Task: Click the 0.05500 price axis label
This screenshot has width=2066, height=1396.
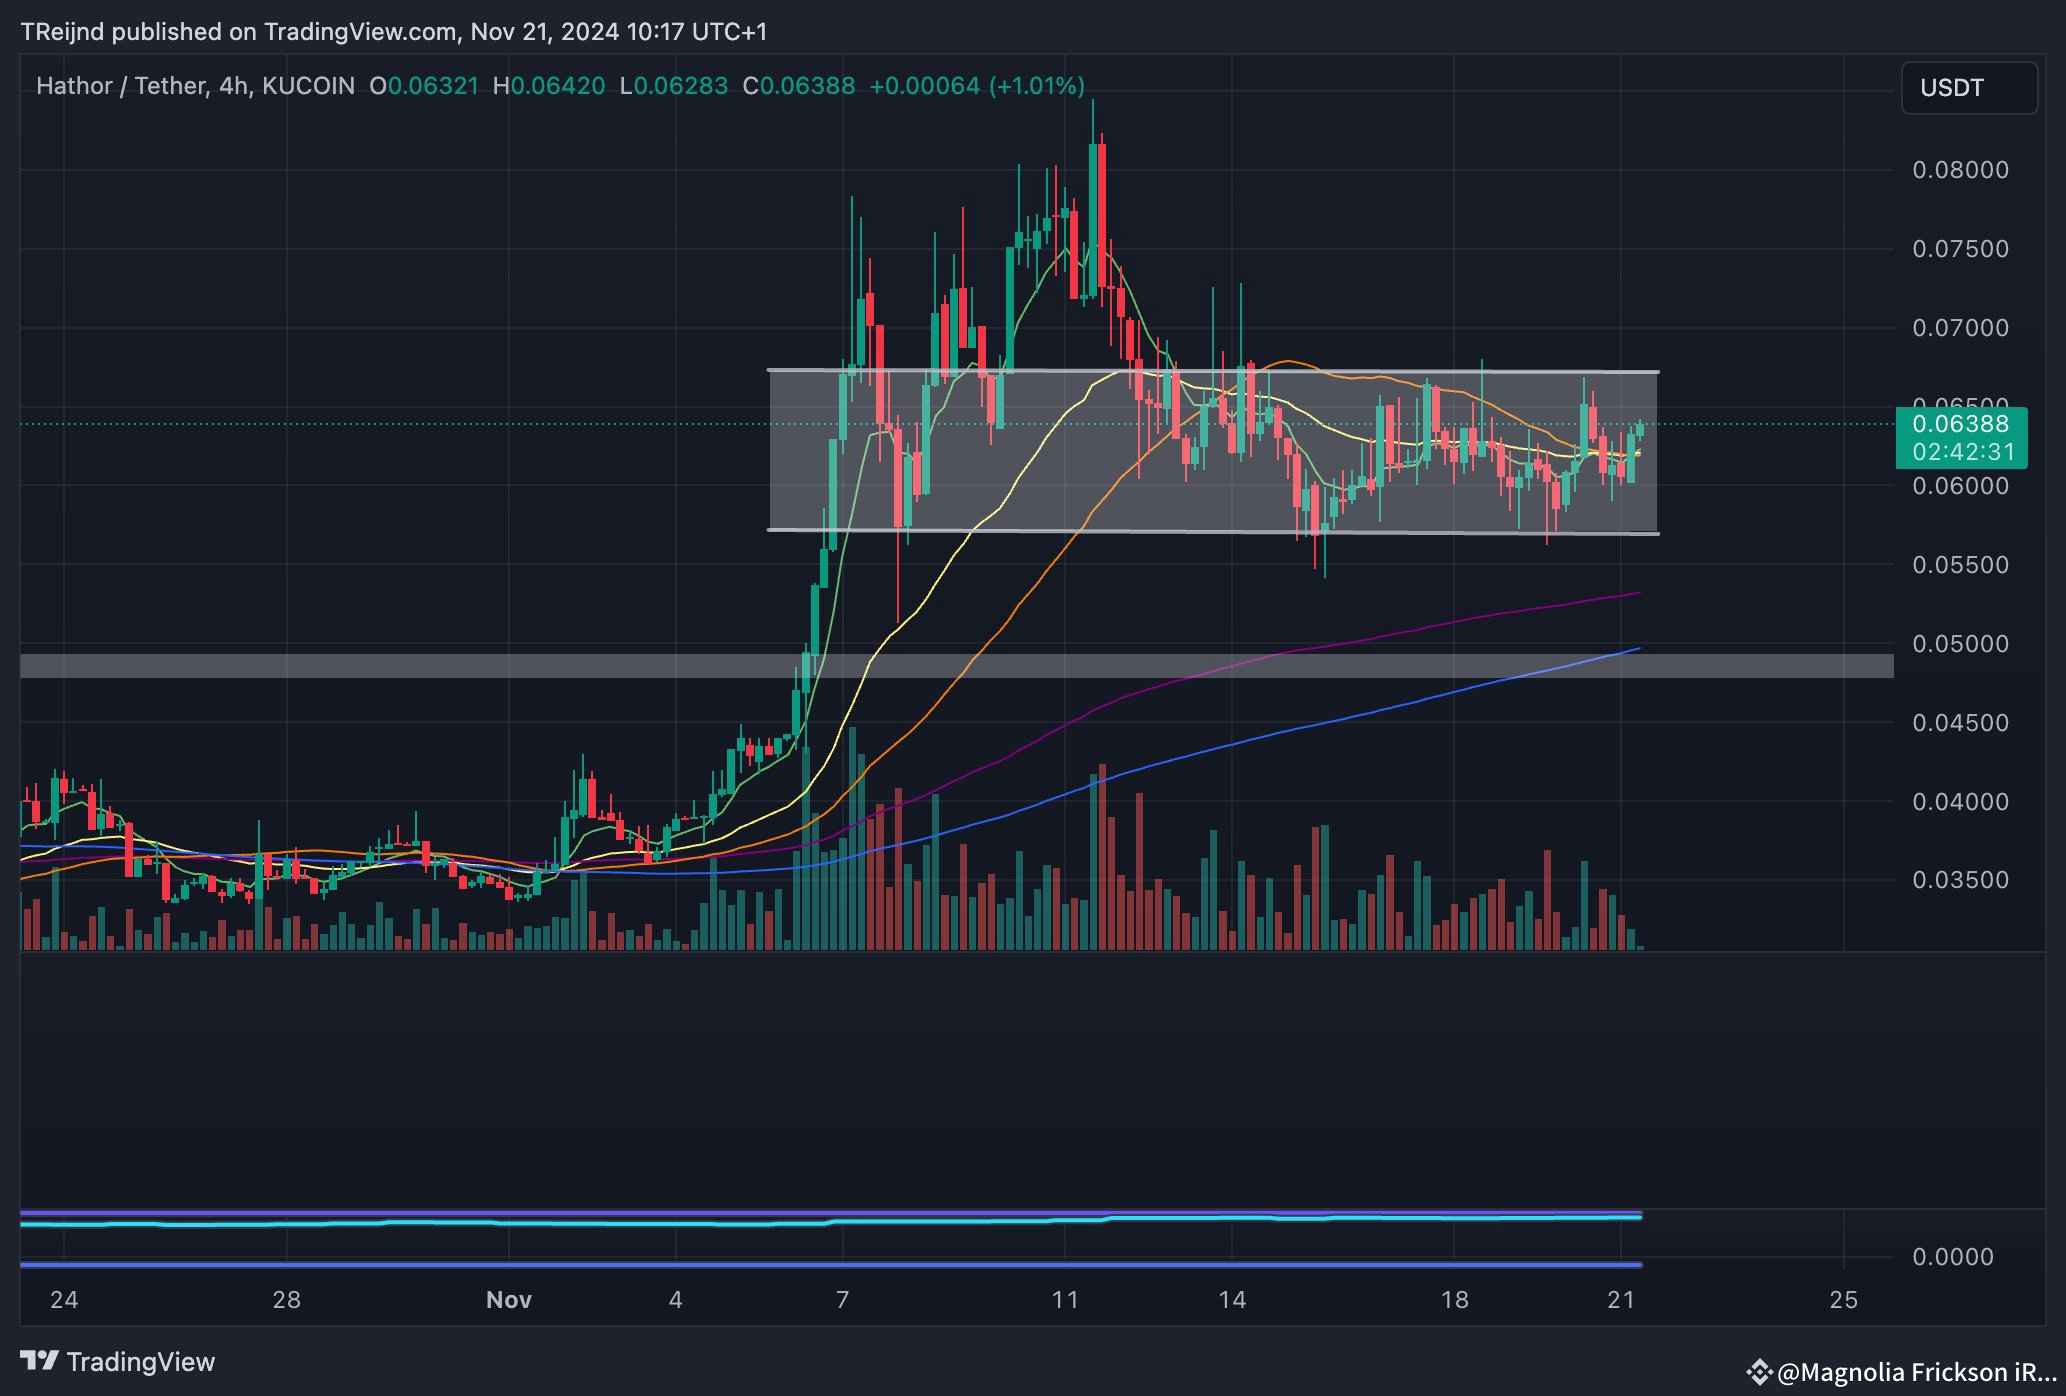Action: click(x=1960, y=565)
